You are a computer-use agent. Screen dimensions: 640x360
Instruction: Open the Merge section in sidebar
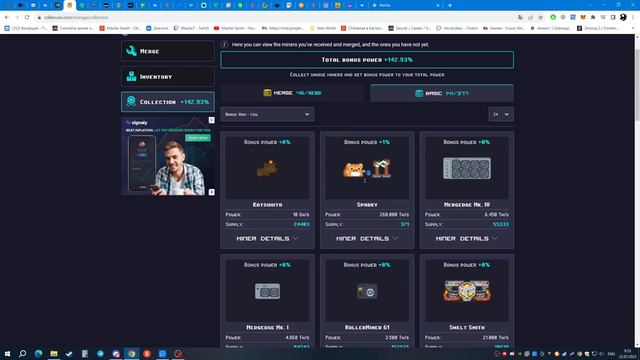tap(168, 51)
